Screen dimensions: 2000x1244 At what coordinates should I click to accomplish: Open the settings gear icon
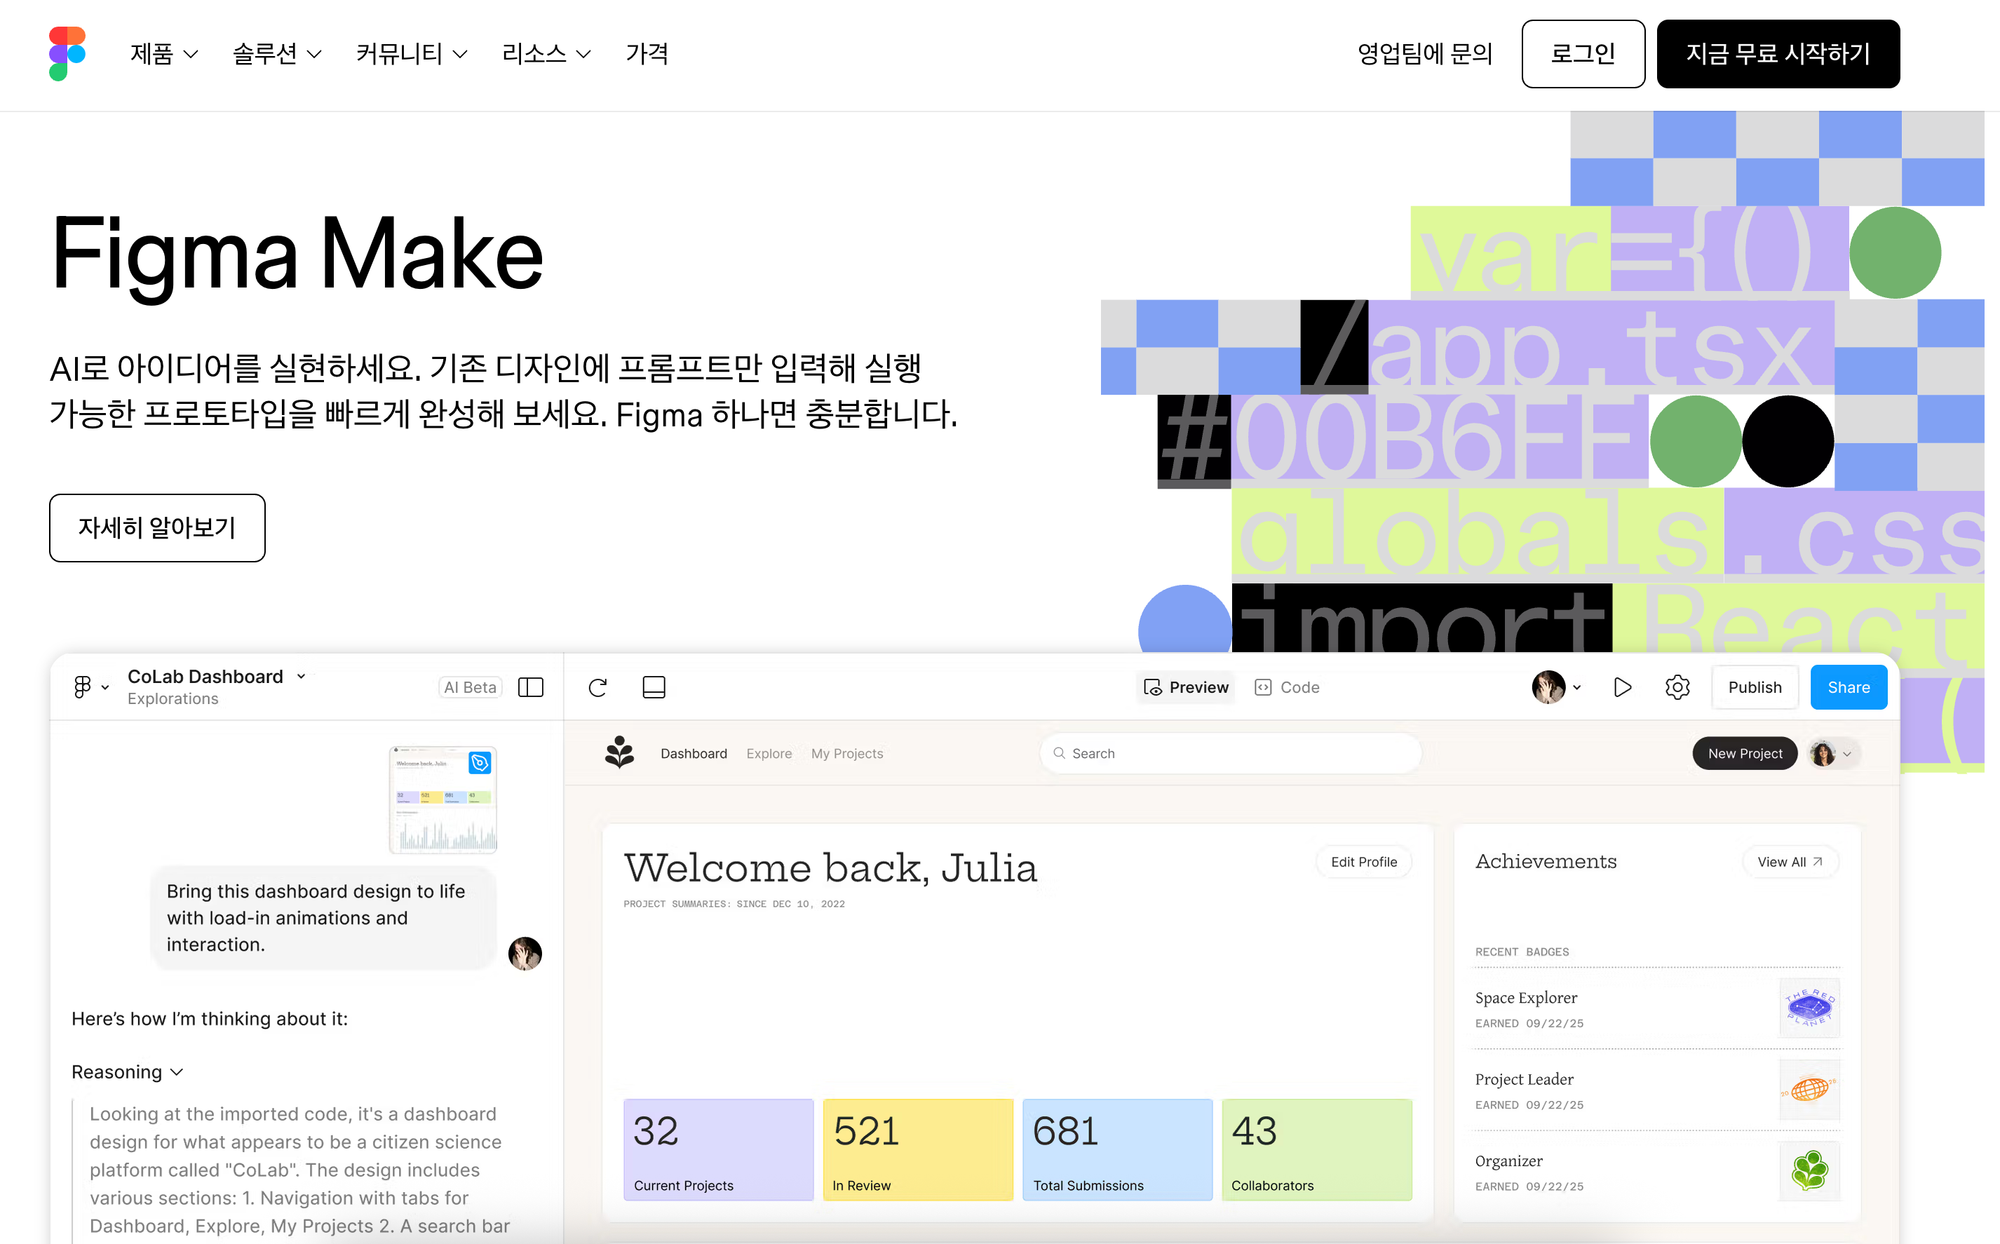[1678, 687]
